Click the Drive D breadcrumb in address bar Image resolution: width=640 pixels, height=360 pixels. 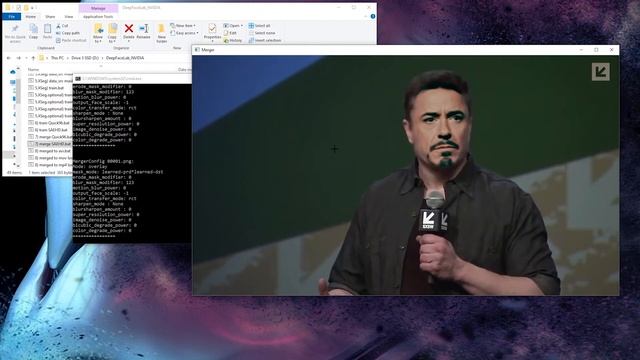pos(85,58)
